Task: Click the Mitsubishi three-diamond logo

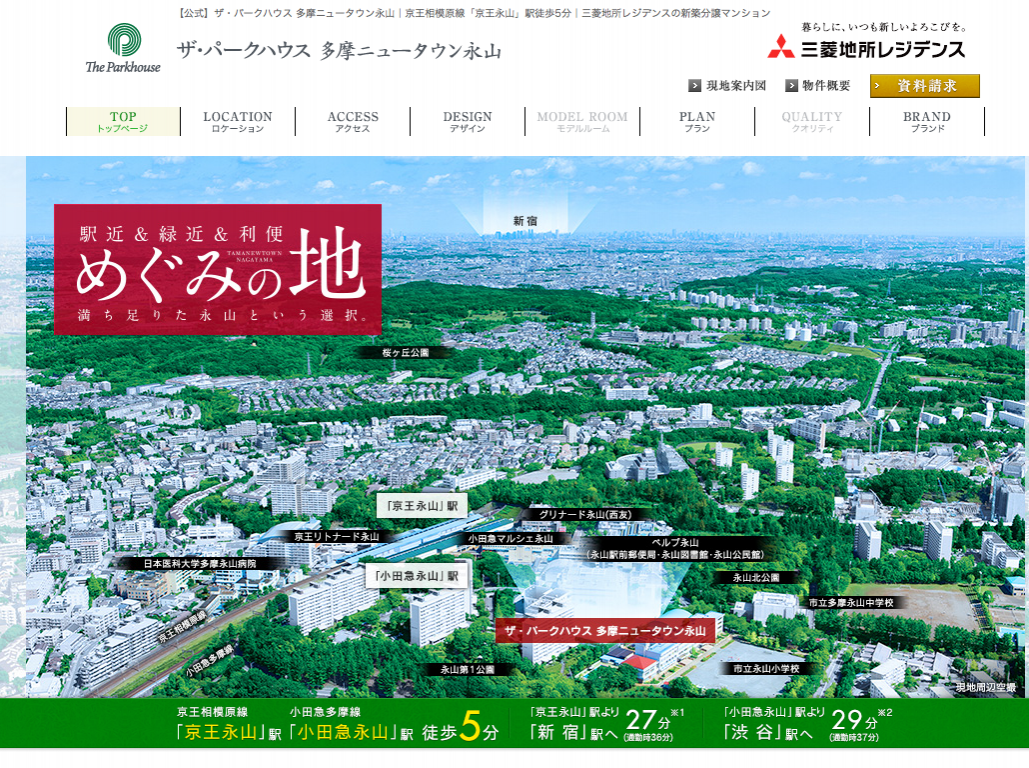Action: pos(781,46)
